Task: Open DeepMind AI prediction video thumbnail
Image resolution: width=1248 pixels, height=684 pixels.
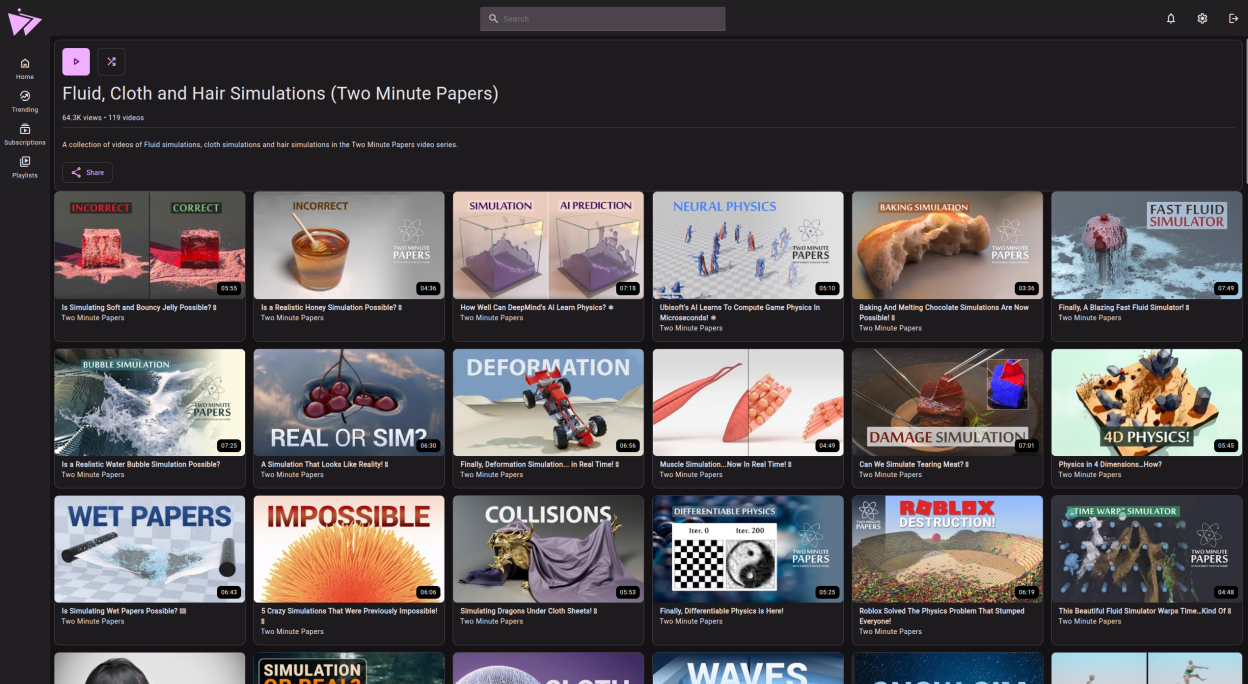Action: (x=548, y=246)
